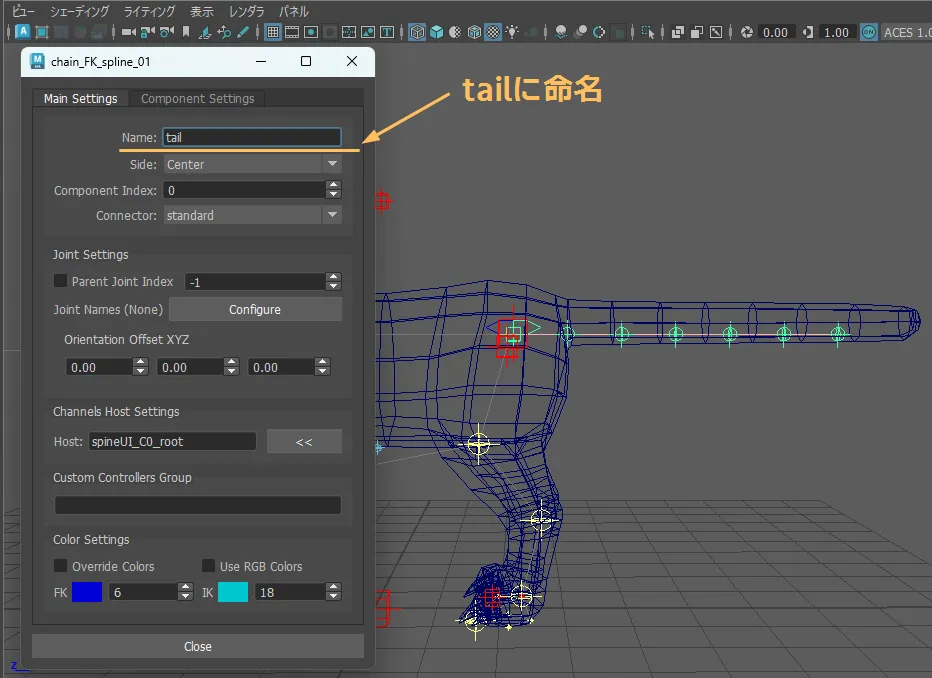Viewport: 932px width, 678px height.
Task: Enable the Use RGB Colors checkbox
Action: 208,566
